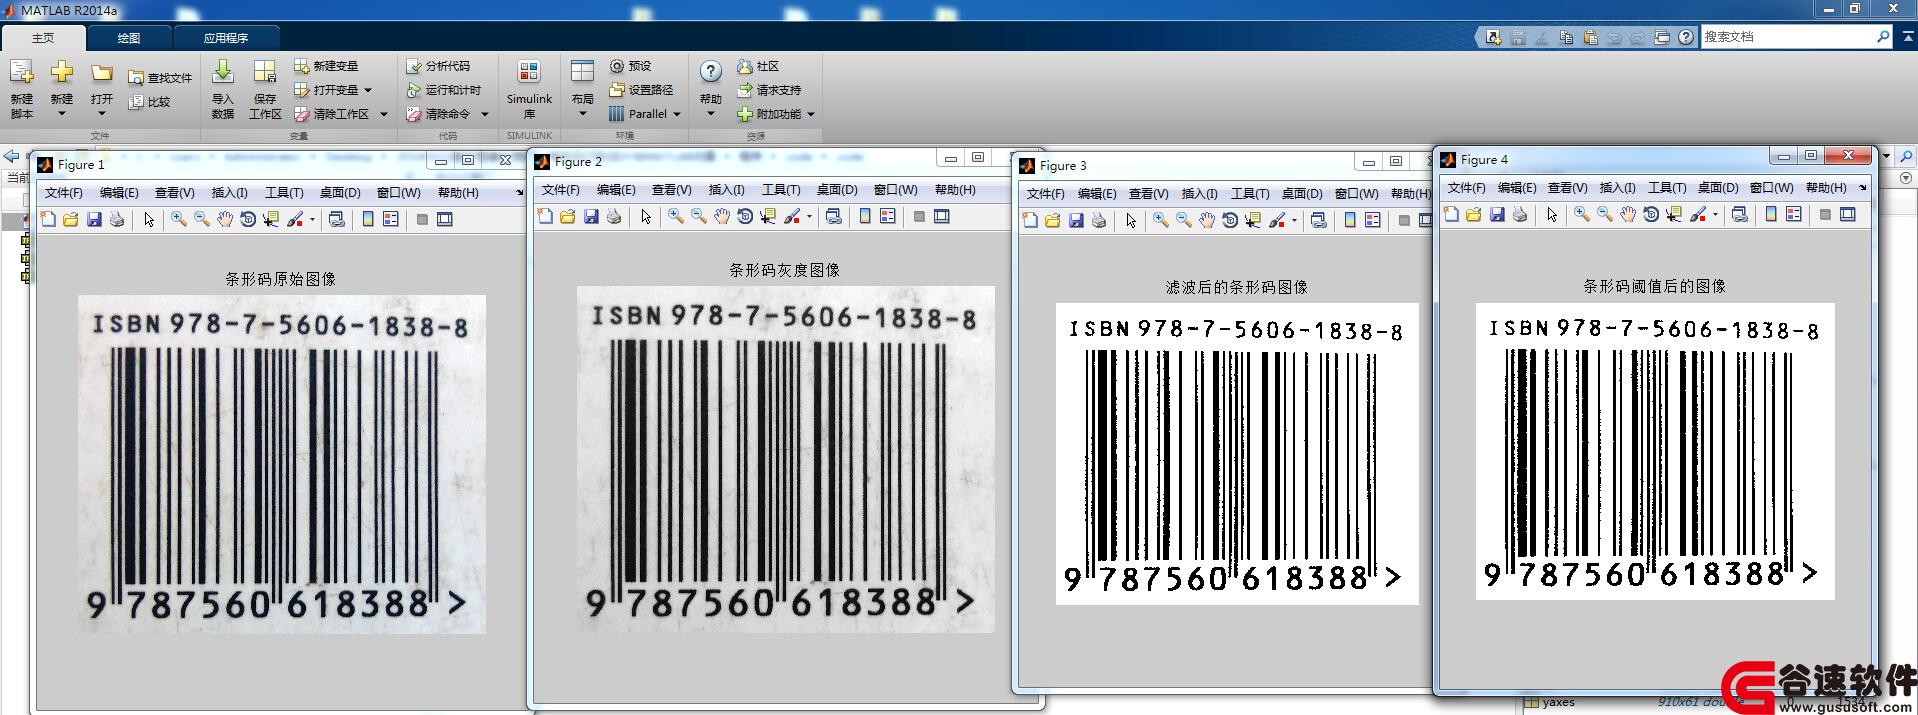The height and width of the screenshot is (715, 1918).
Task: Expand Open Variable (打开变量) dropdown arrow
Action: (x=369, y=90)
